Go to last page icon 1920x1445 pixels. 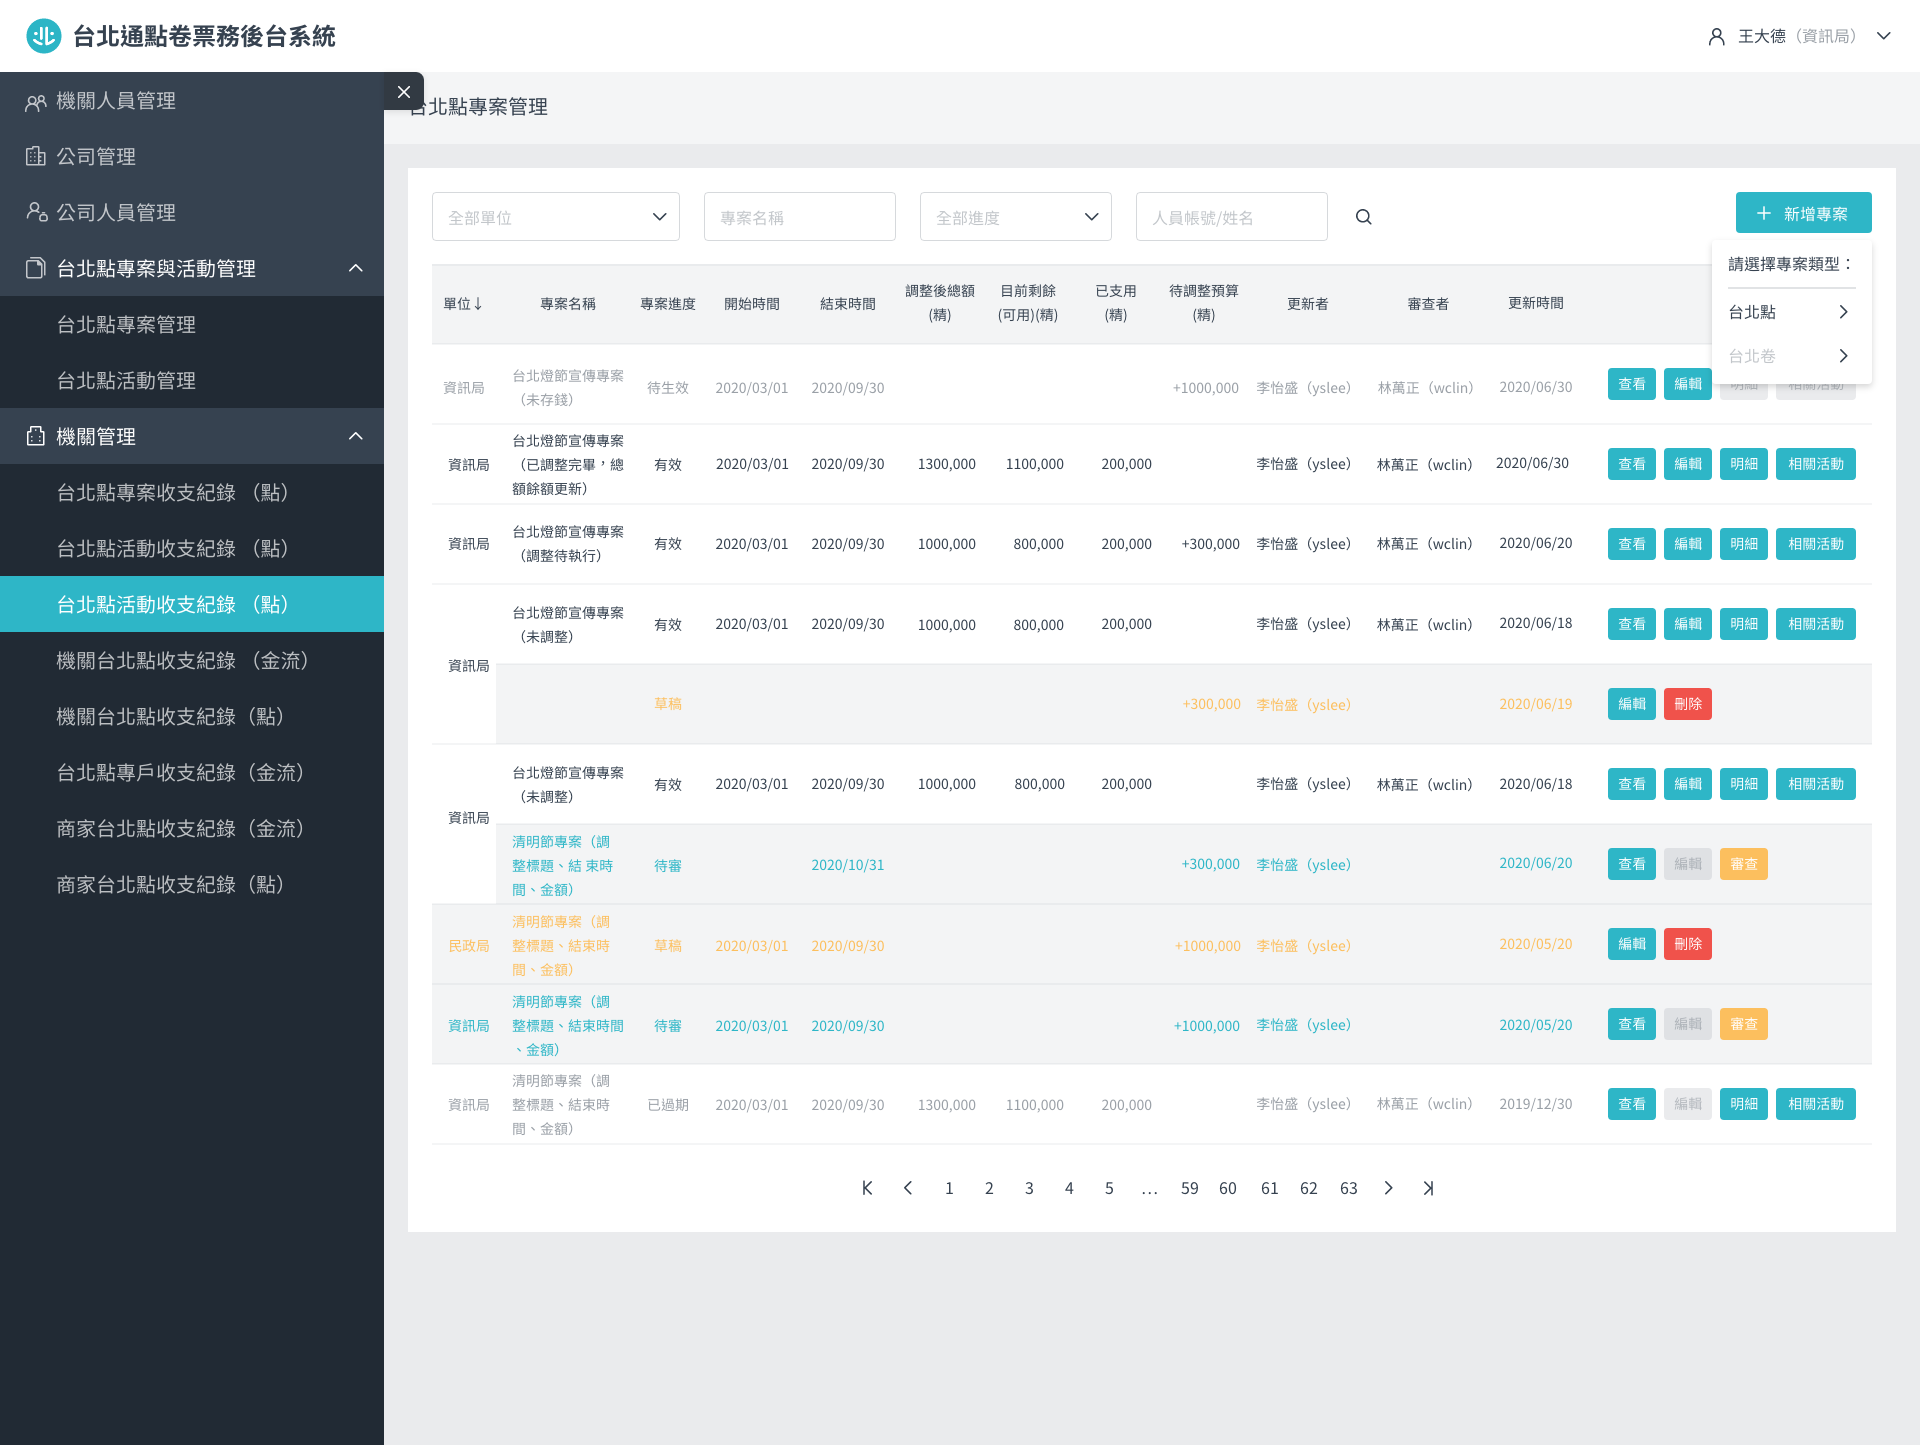coord(1428,1188)
